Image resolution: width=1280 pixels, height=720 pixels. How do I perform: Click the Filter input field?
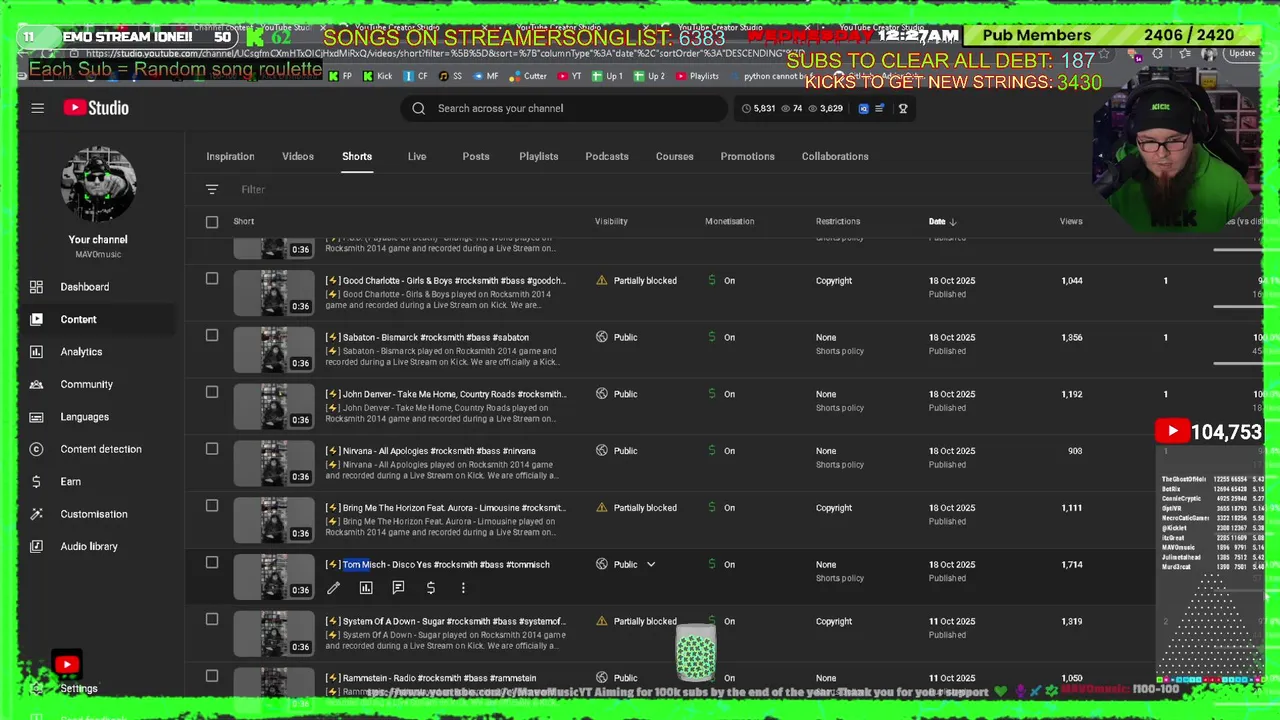(x=252, y=189)
